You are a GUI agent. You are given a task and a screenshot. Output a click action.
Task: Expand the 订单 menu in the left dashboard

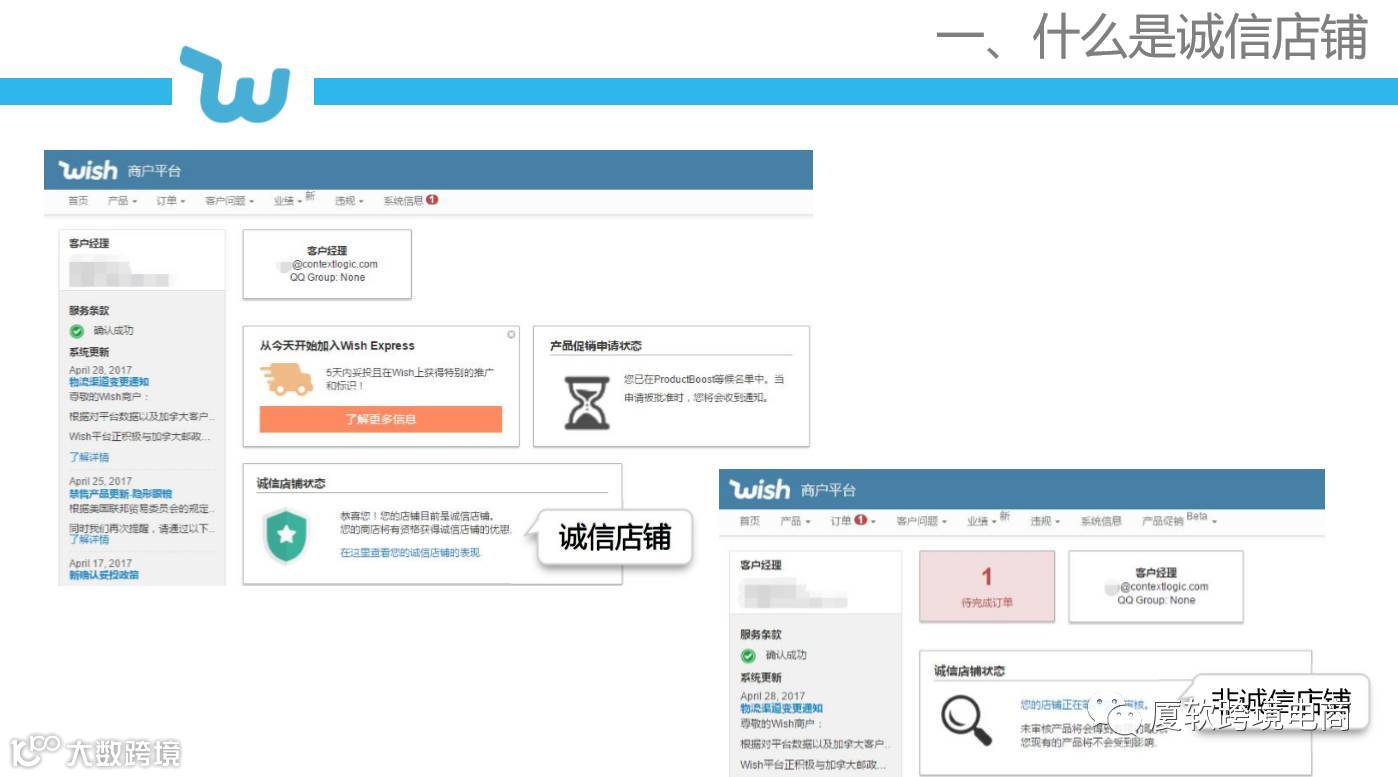point(171,201)
